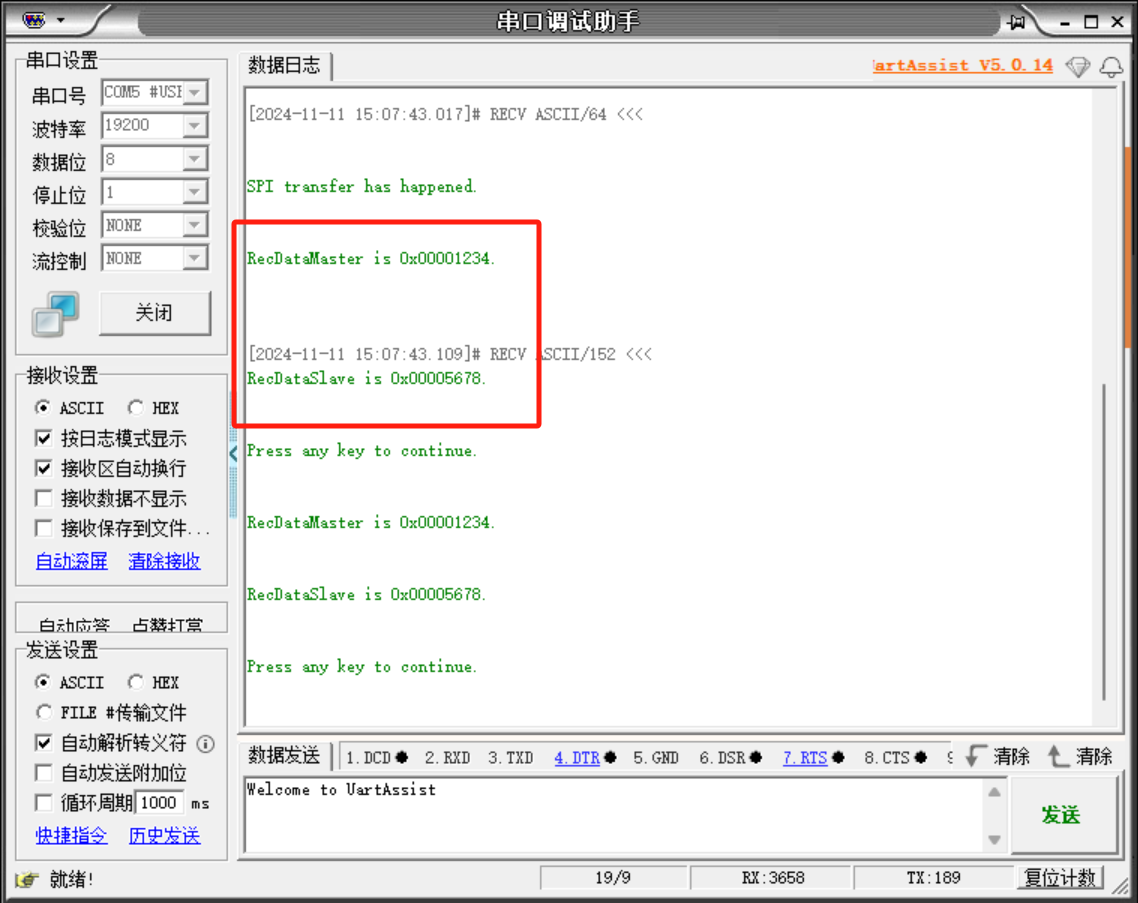Click into the Welcome to UartAssist send box

click(614, 814)
